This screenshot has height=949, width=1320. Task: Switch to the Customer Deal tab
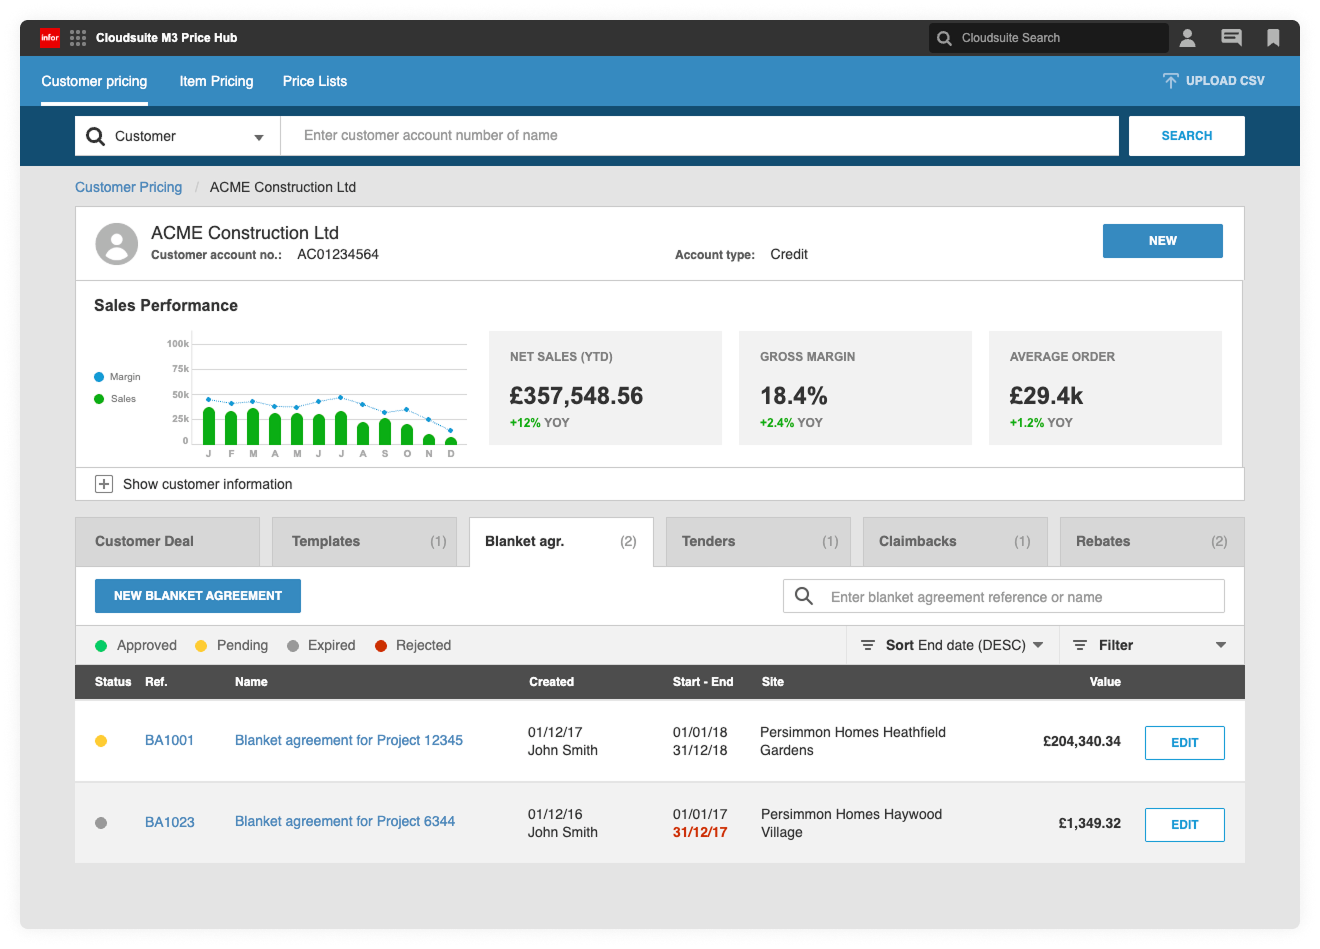(x=167, y=541)
